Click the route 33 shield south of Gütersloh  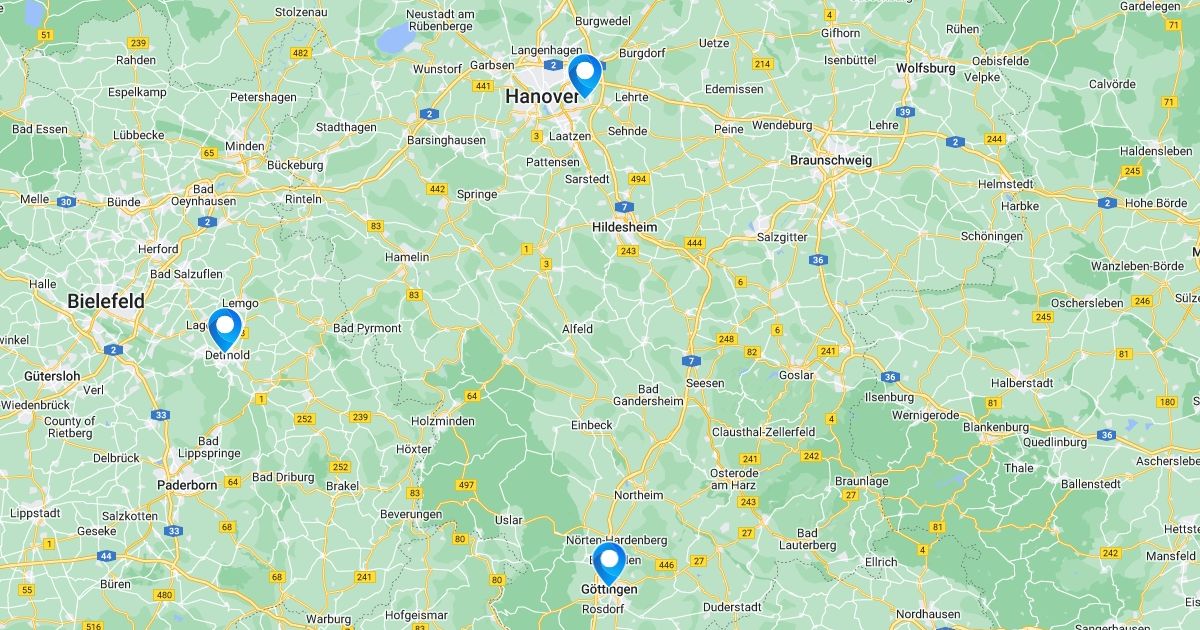[x=160, y=414]
